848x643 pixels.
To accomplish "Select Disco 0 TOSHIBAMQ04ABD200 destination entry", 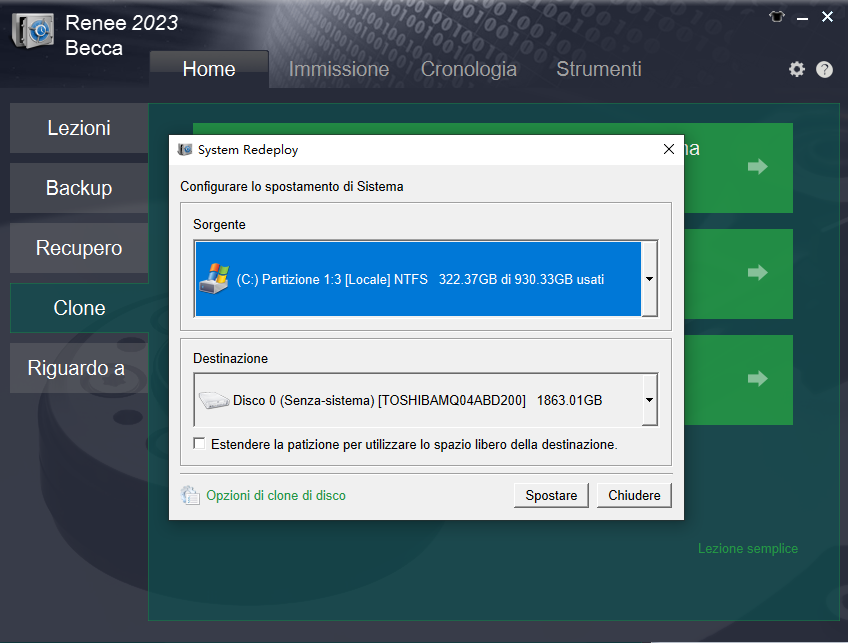I will [418, 400].
